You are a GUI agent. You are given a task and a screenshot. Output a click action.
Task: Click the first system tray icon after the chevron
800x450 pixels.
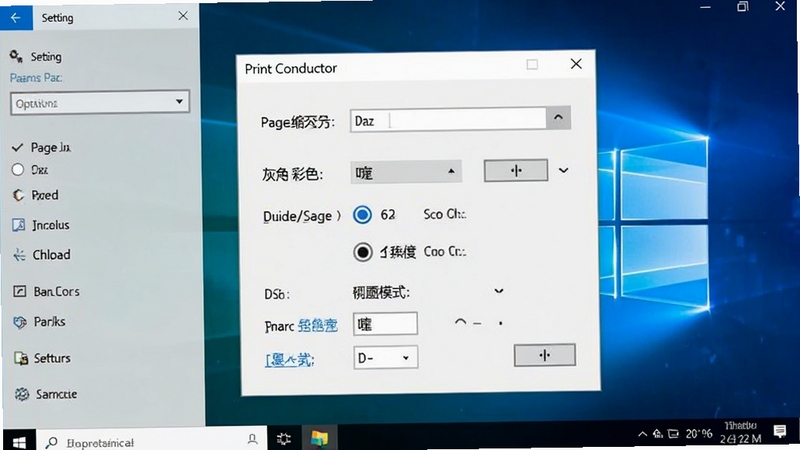tap(658, 434)
